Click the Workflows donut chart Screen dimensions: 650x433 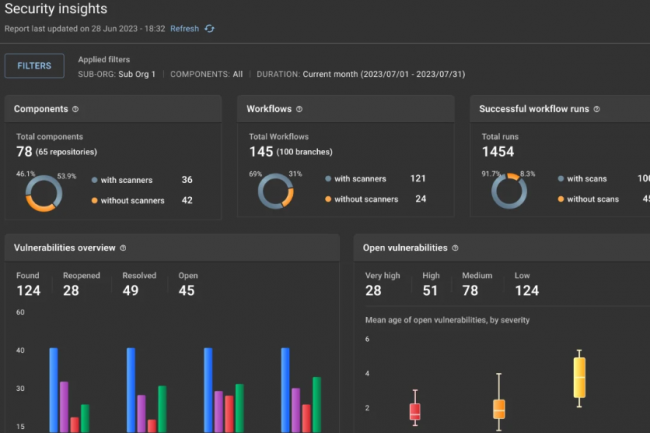click(274, 191)
